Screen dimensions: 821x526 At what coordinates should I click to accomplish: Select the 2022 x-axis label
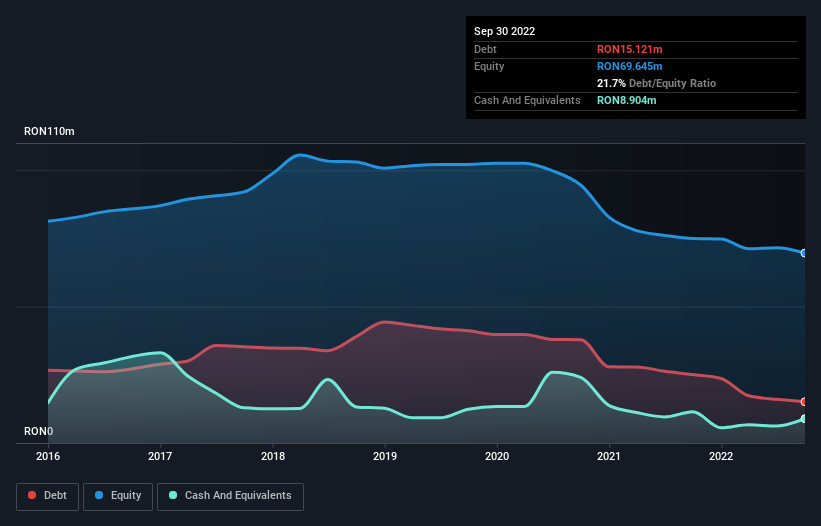coord(721,456)
